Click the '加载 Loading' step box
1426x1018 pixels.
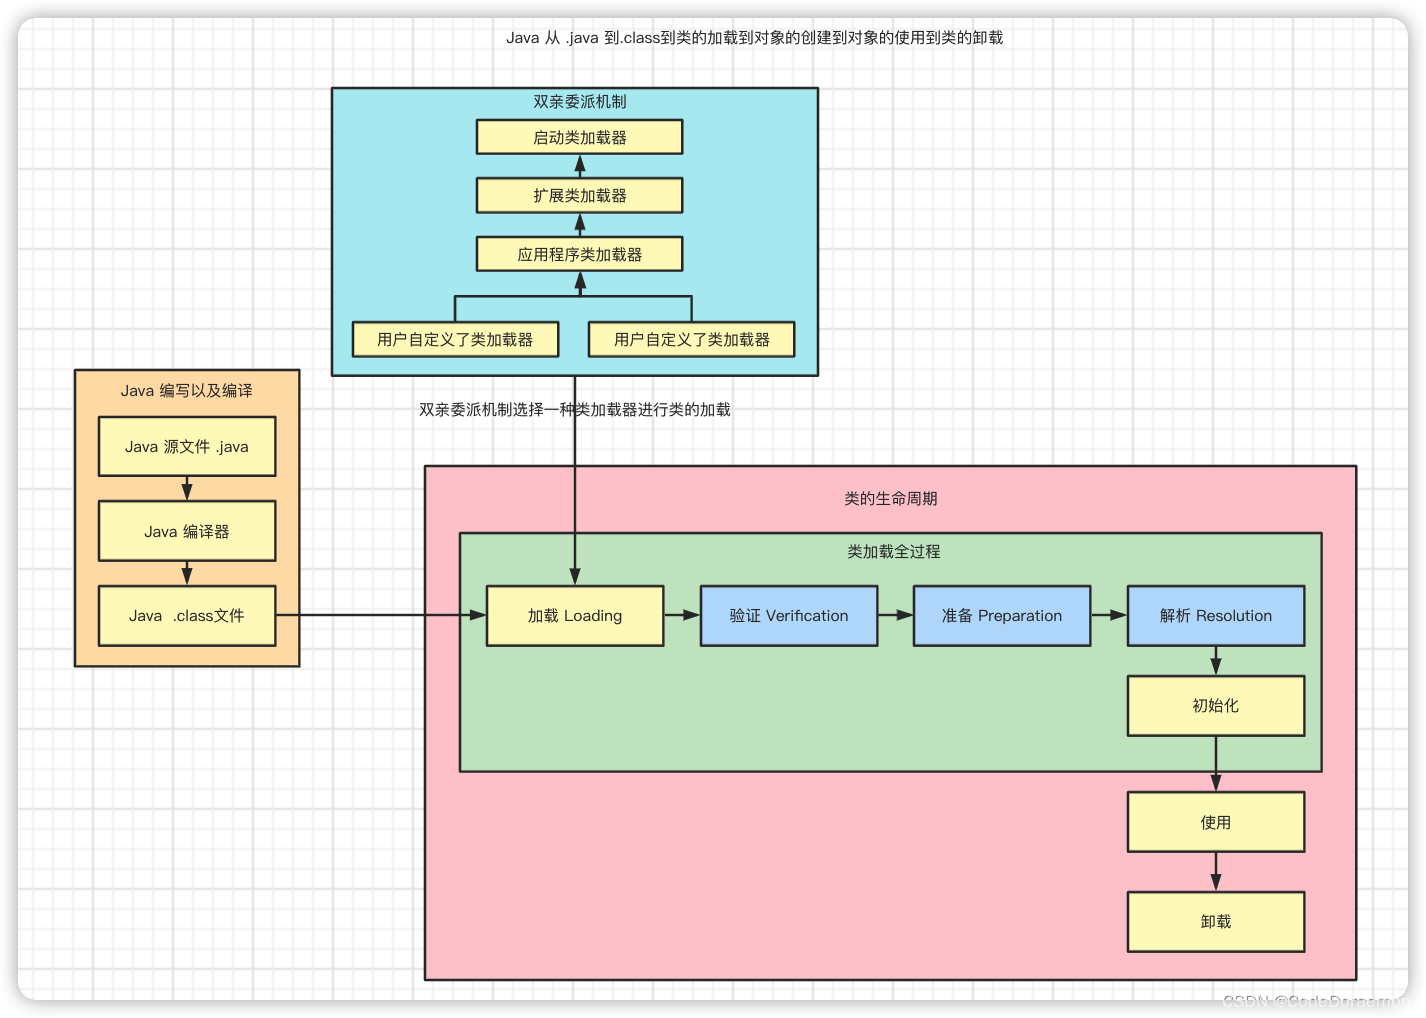(x=575, y=616)
